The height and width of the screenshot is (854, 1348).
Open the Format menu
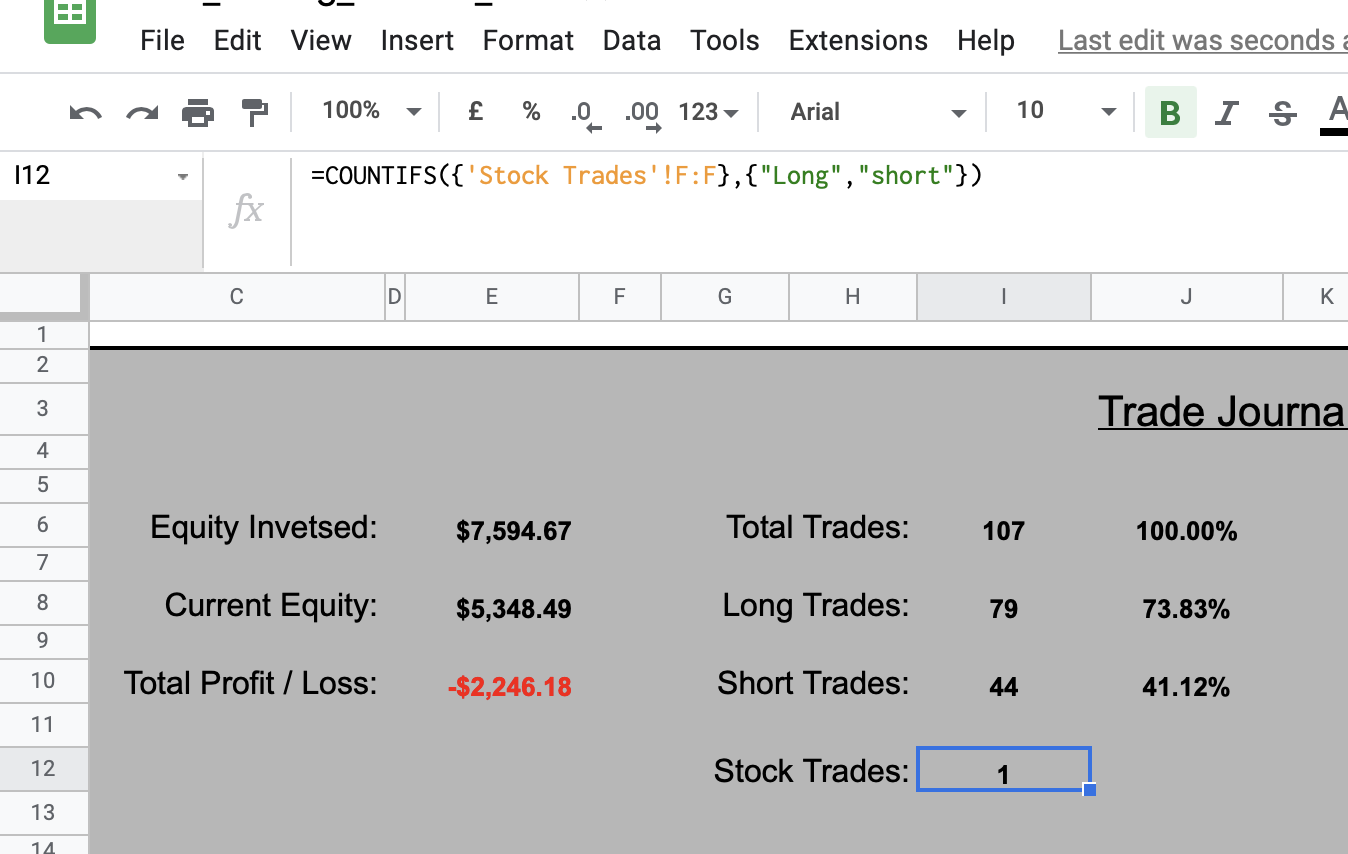528,41
